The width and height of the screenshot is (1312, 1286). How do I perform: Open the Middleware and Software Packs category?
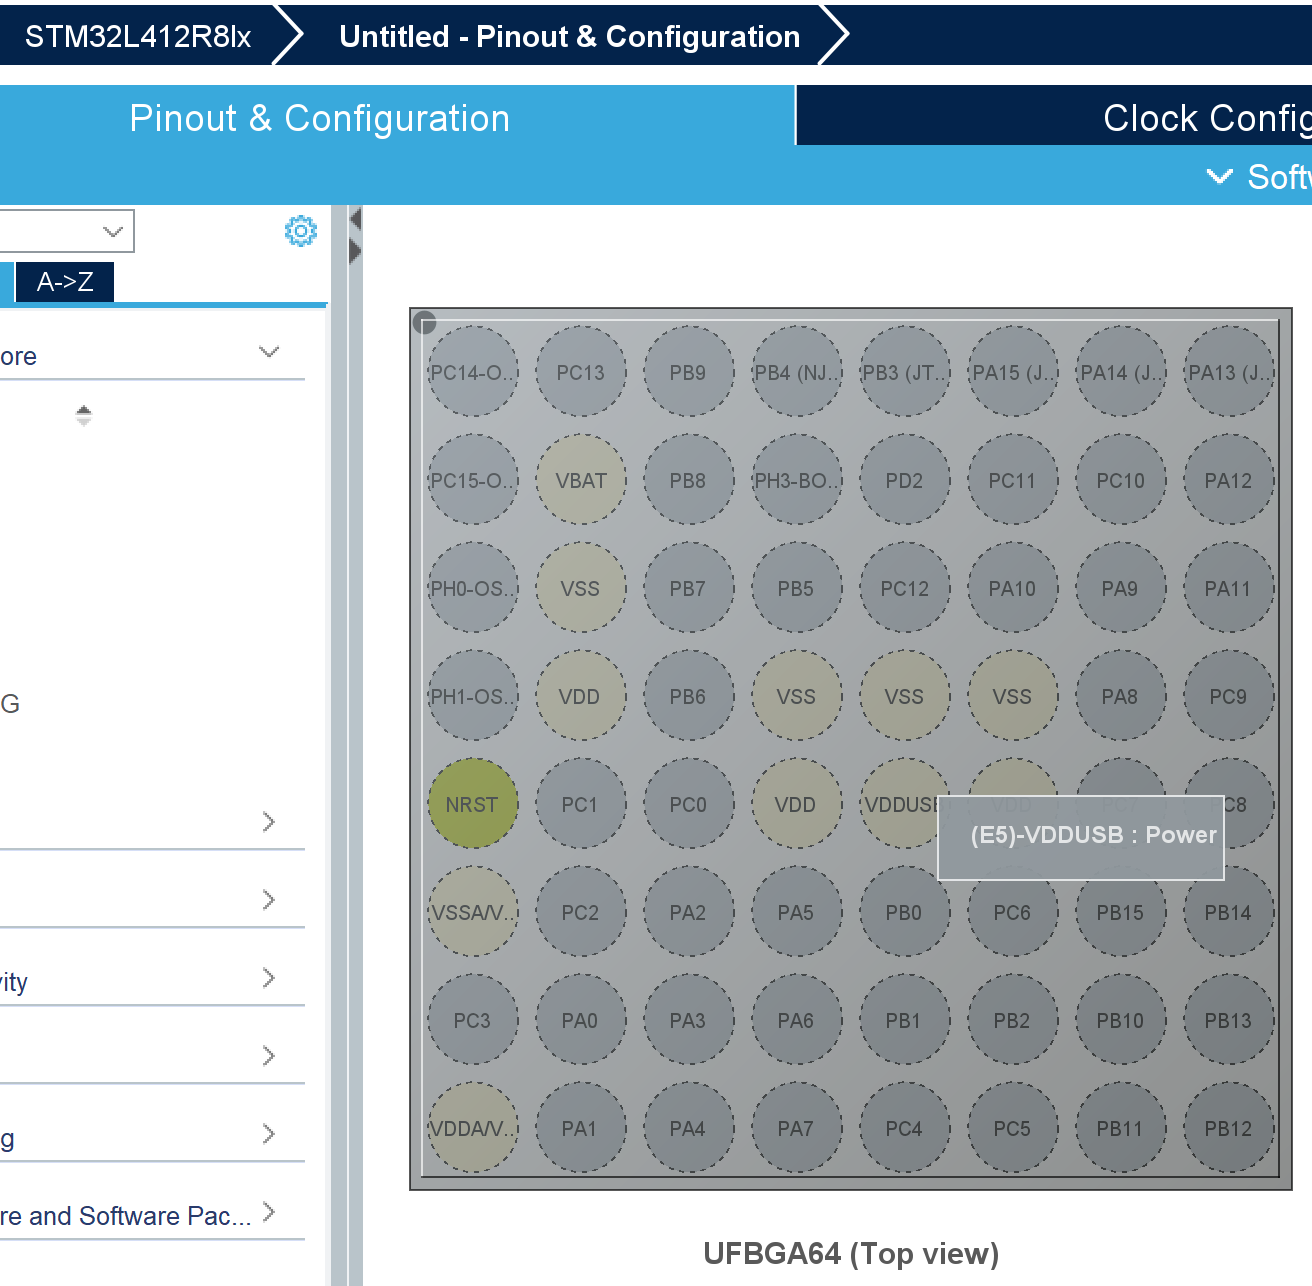(130, 1215)
